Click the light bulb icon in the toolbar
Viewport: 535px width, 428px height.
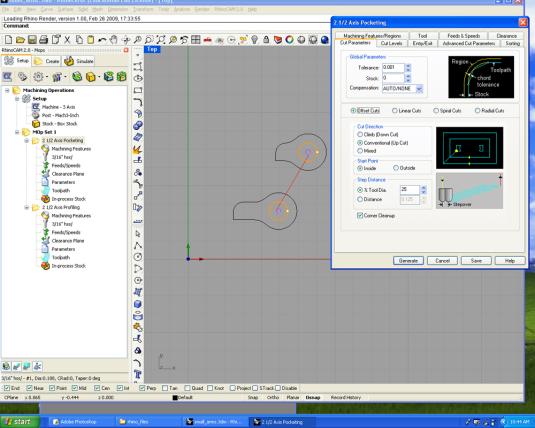click(x=254, y=40)
